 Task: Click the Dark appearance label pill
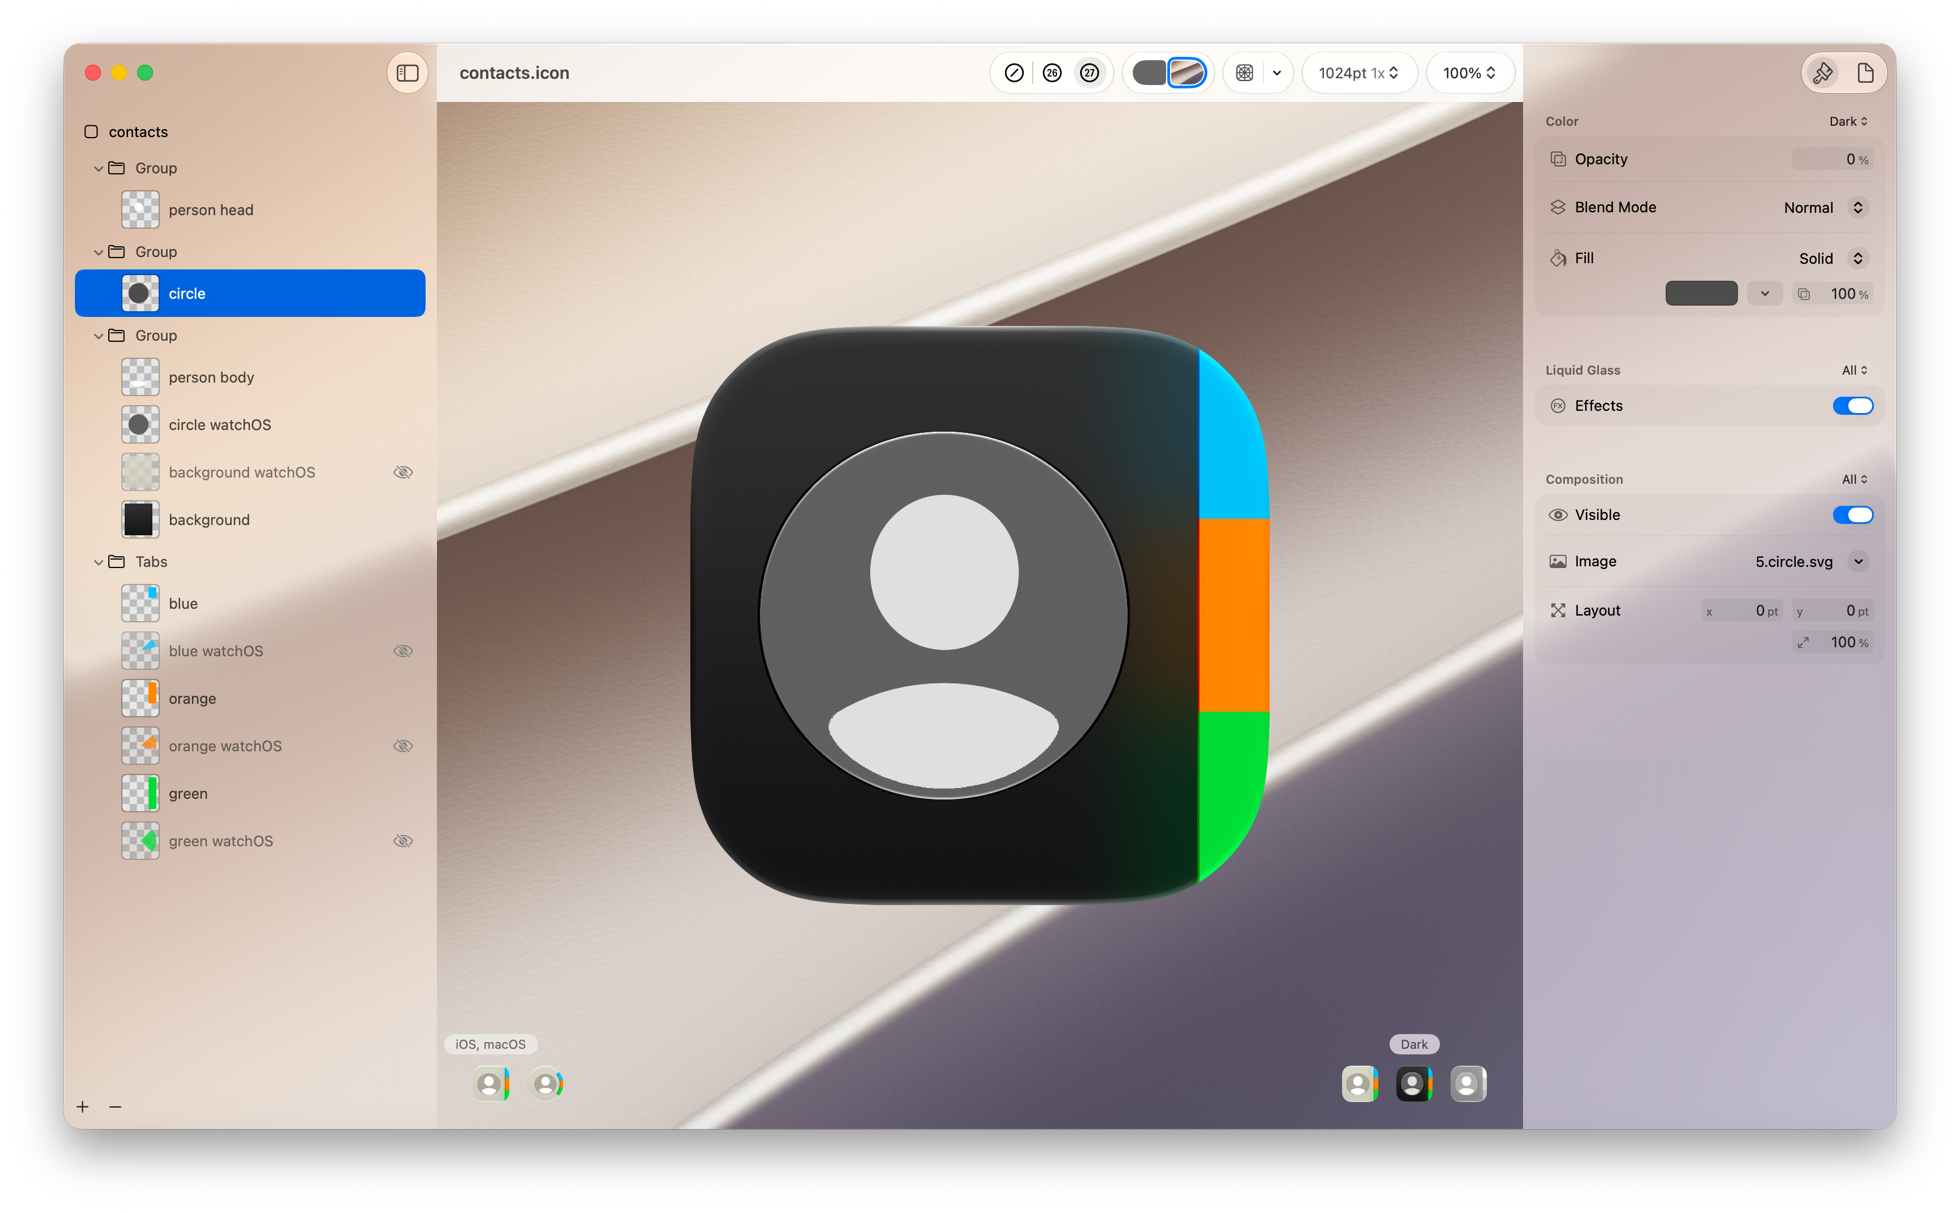1414,1044
